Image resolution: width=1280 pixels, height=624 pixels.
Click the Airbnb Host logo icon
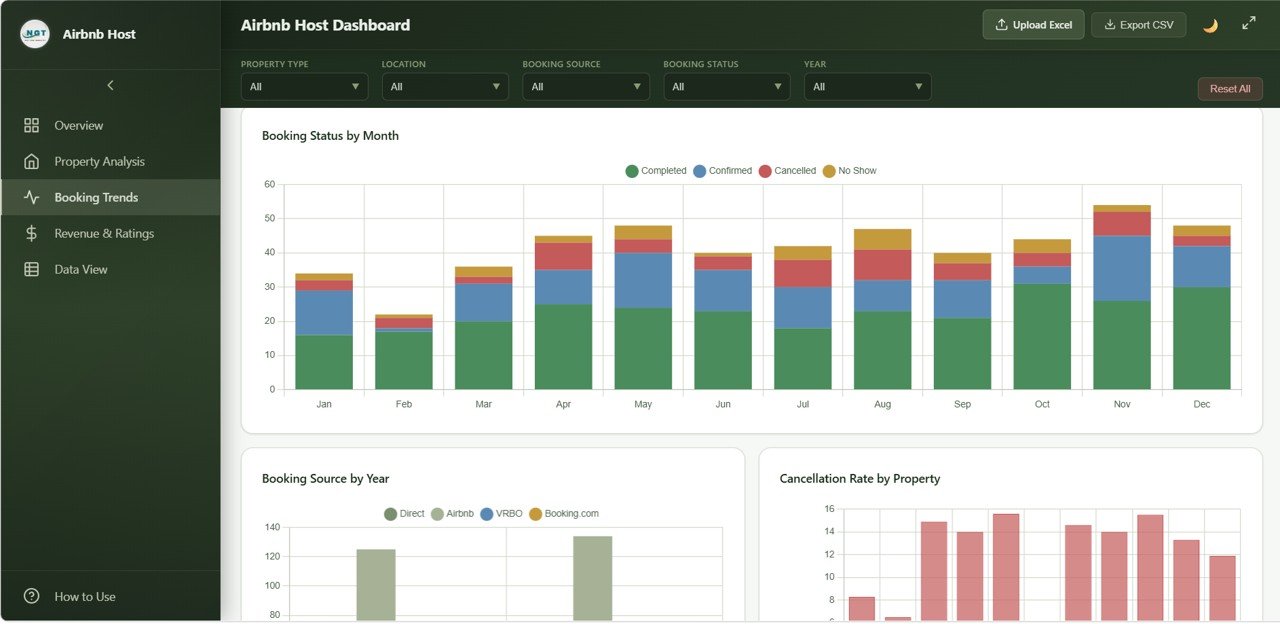(35, 34)
